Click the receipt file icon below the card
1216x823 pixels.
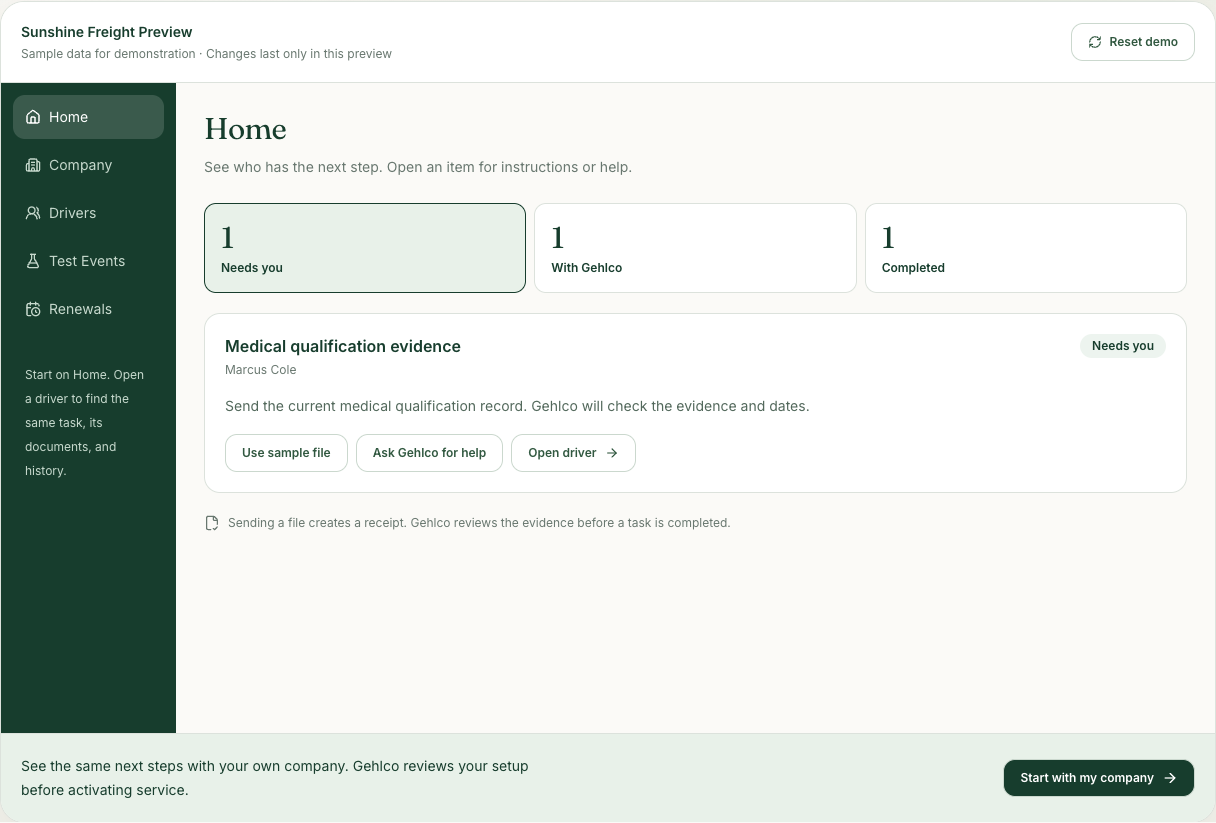[x=212, y=523]
